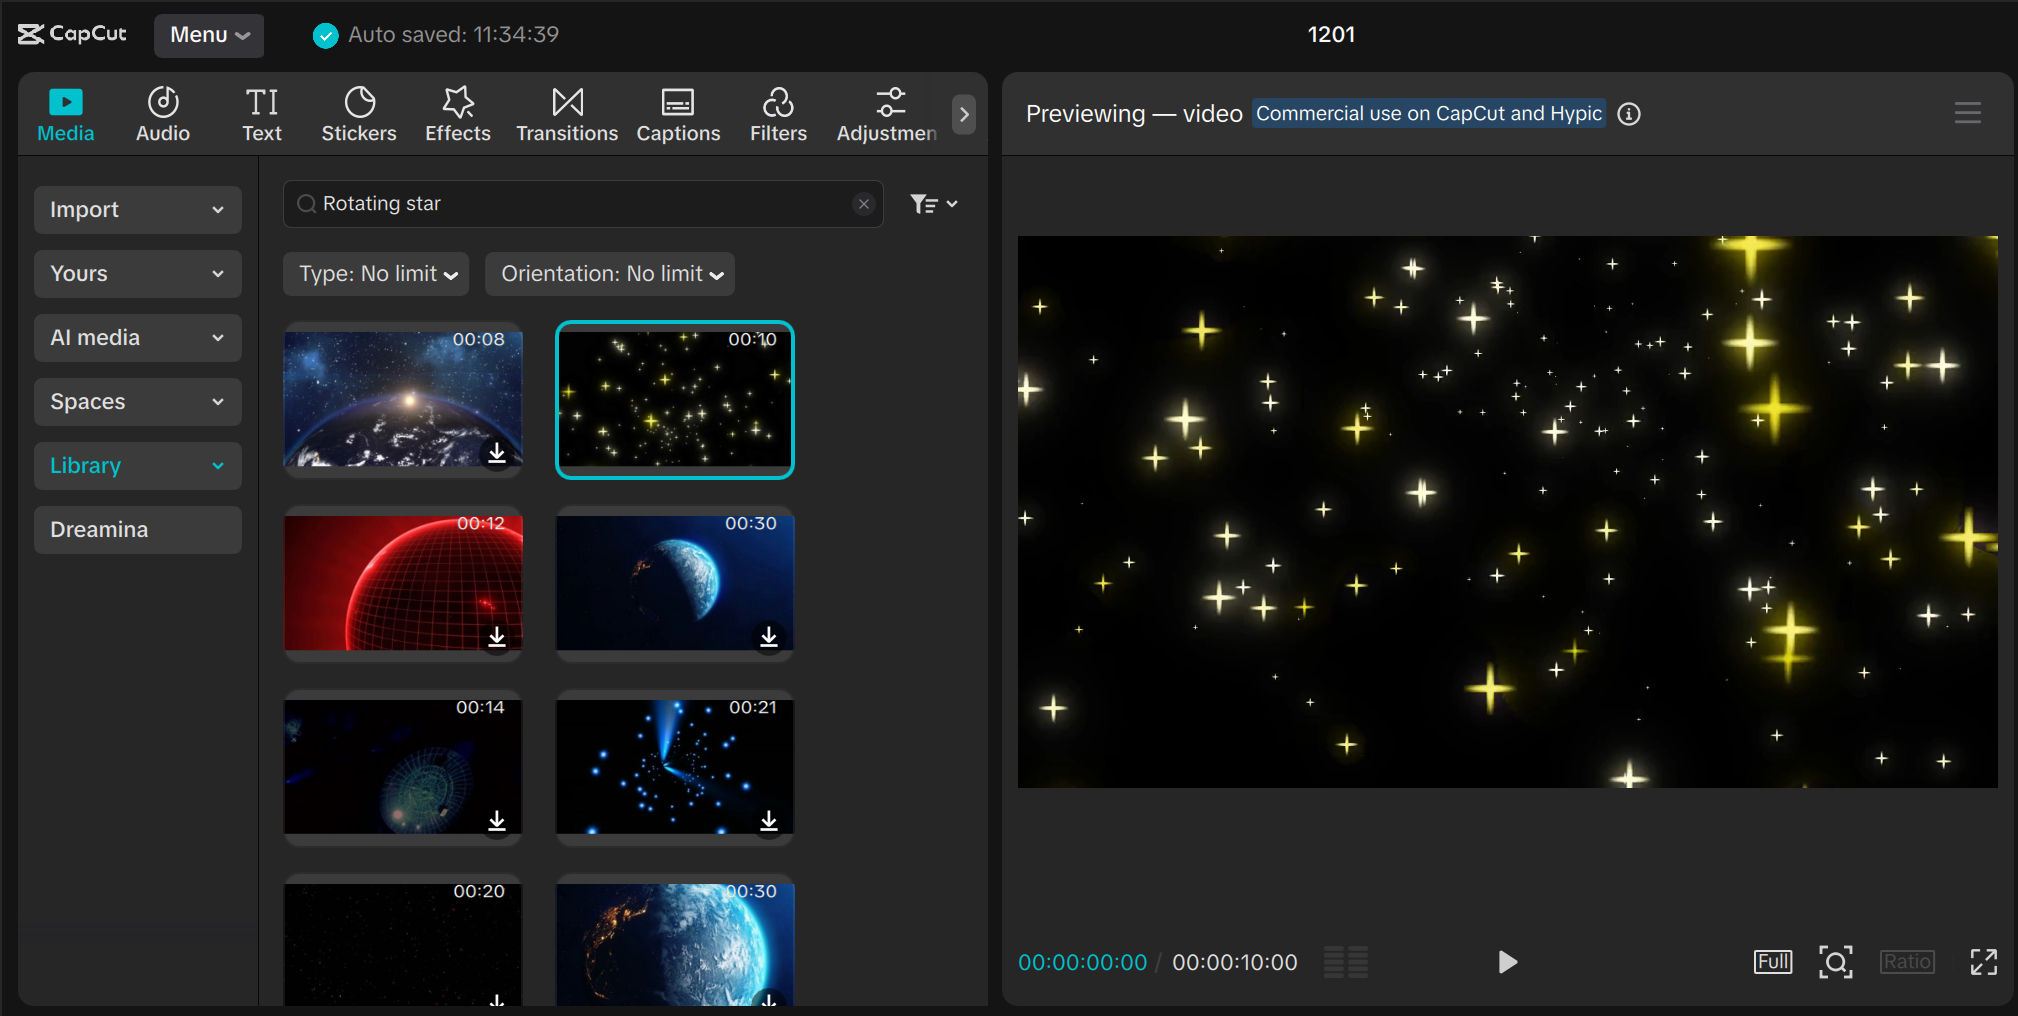This screenshot has height=1016, width=2018.
Task: Toggle the preview zoom focus icon
Action: pos(1835,962)
